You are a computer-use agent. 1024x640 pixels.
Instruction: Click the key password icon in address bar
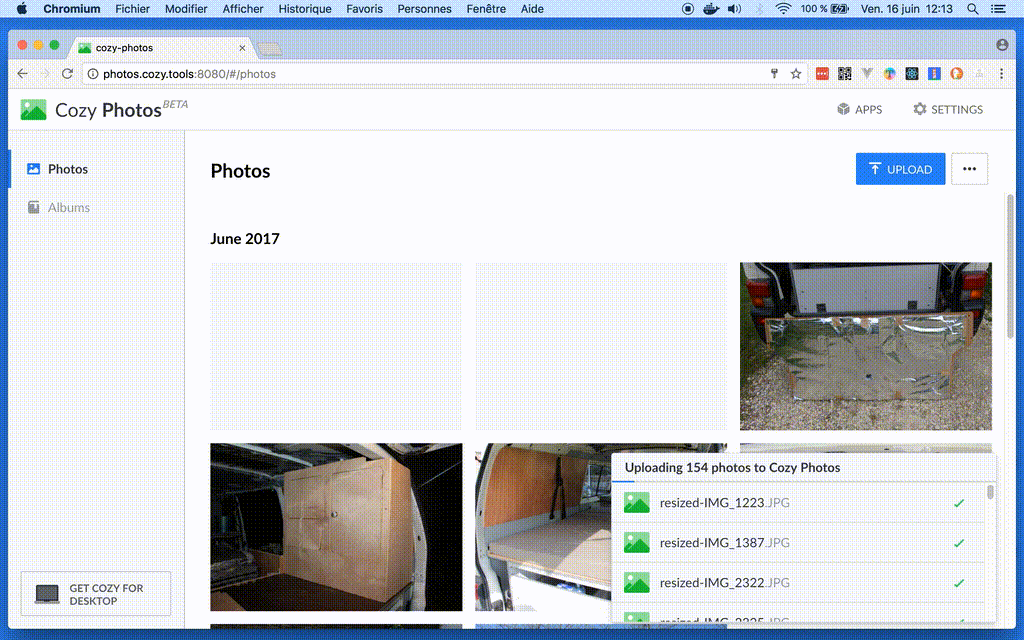tap(775, 74)
